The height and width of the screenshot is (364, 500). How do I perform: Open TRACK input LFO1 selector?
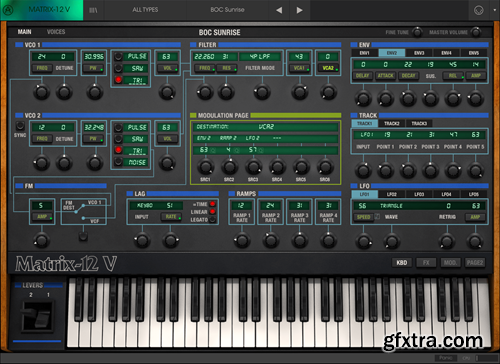point(367,135)
